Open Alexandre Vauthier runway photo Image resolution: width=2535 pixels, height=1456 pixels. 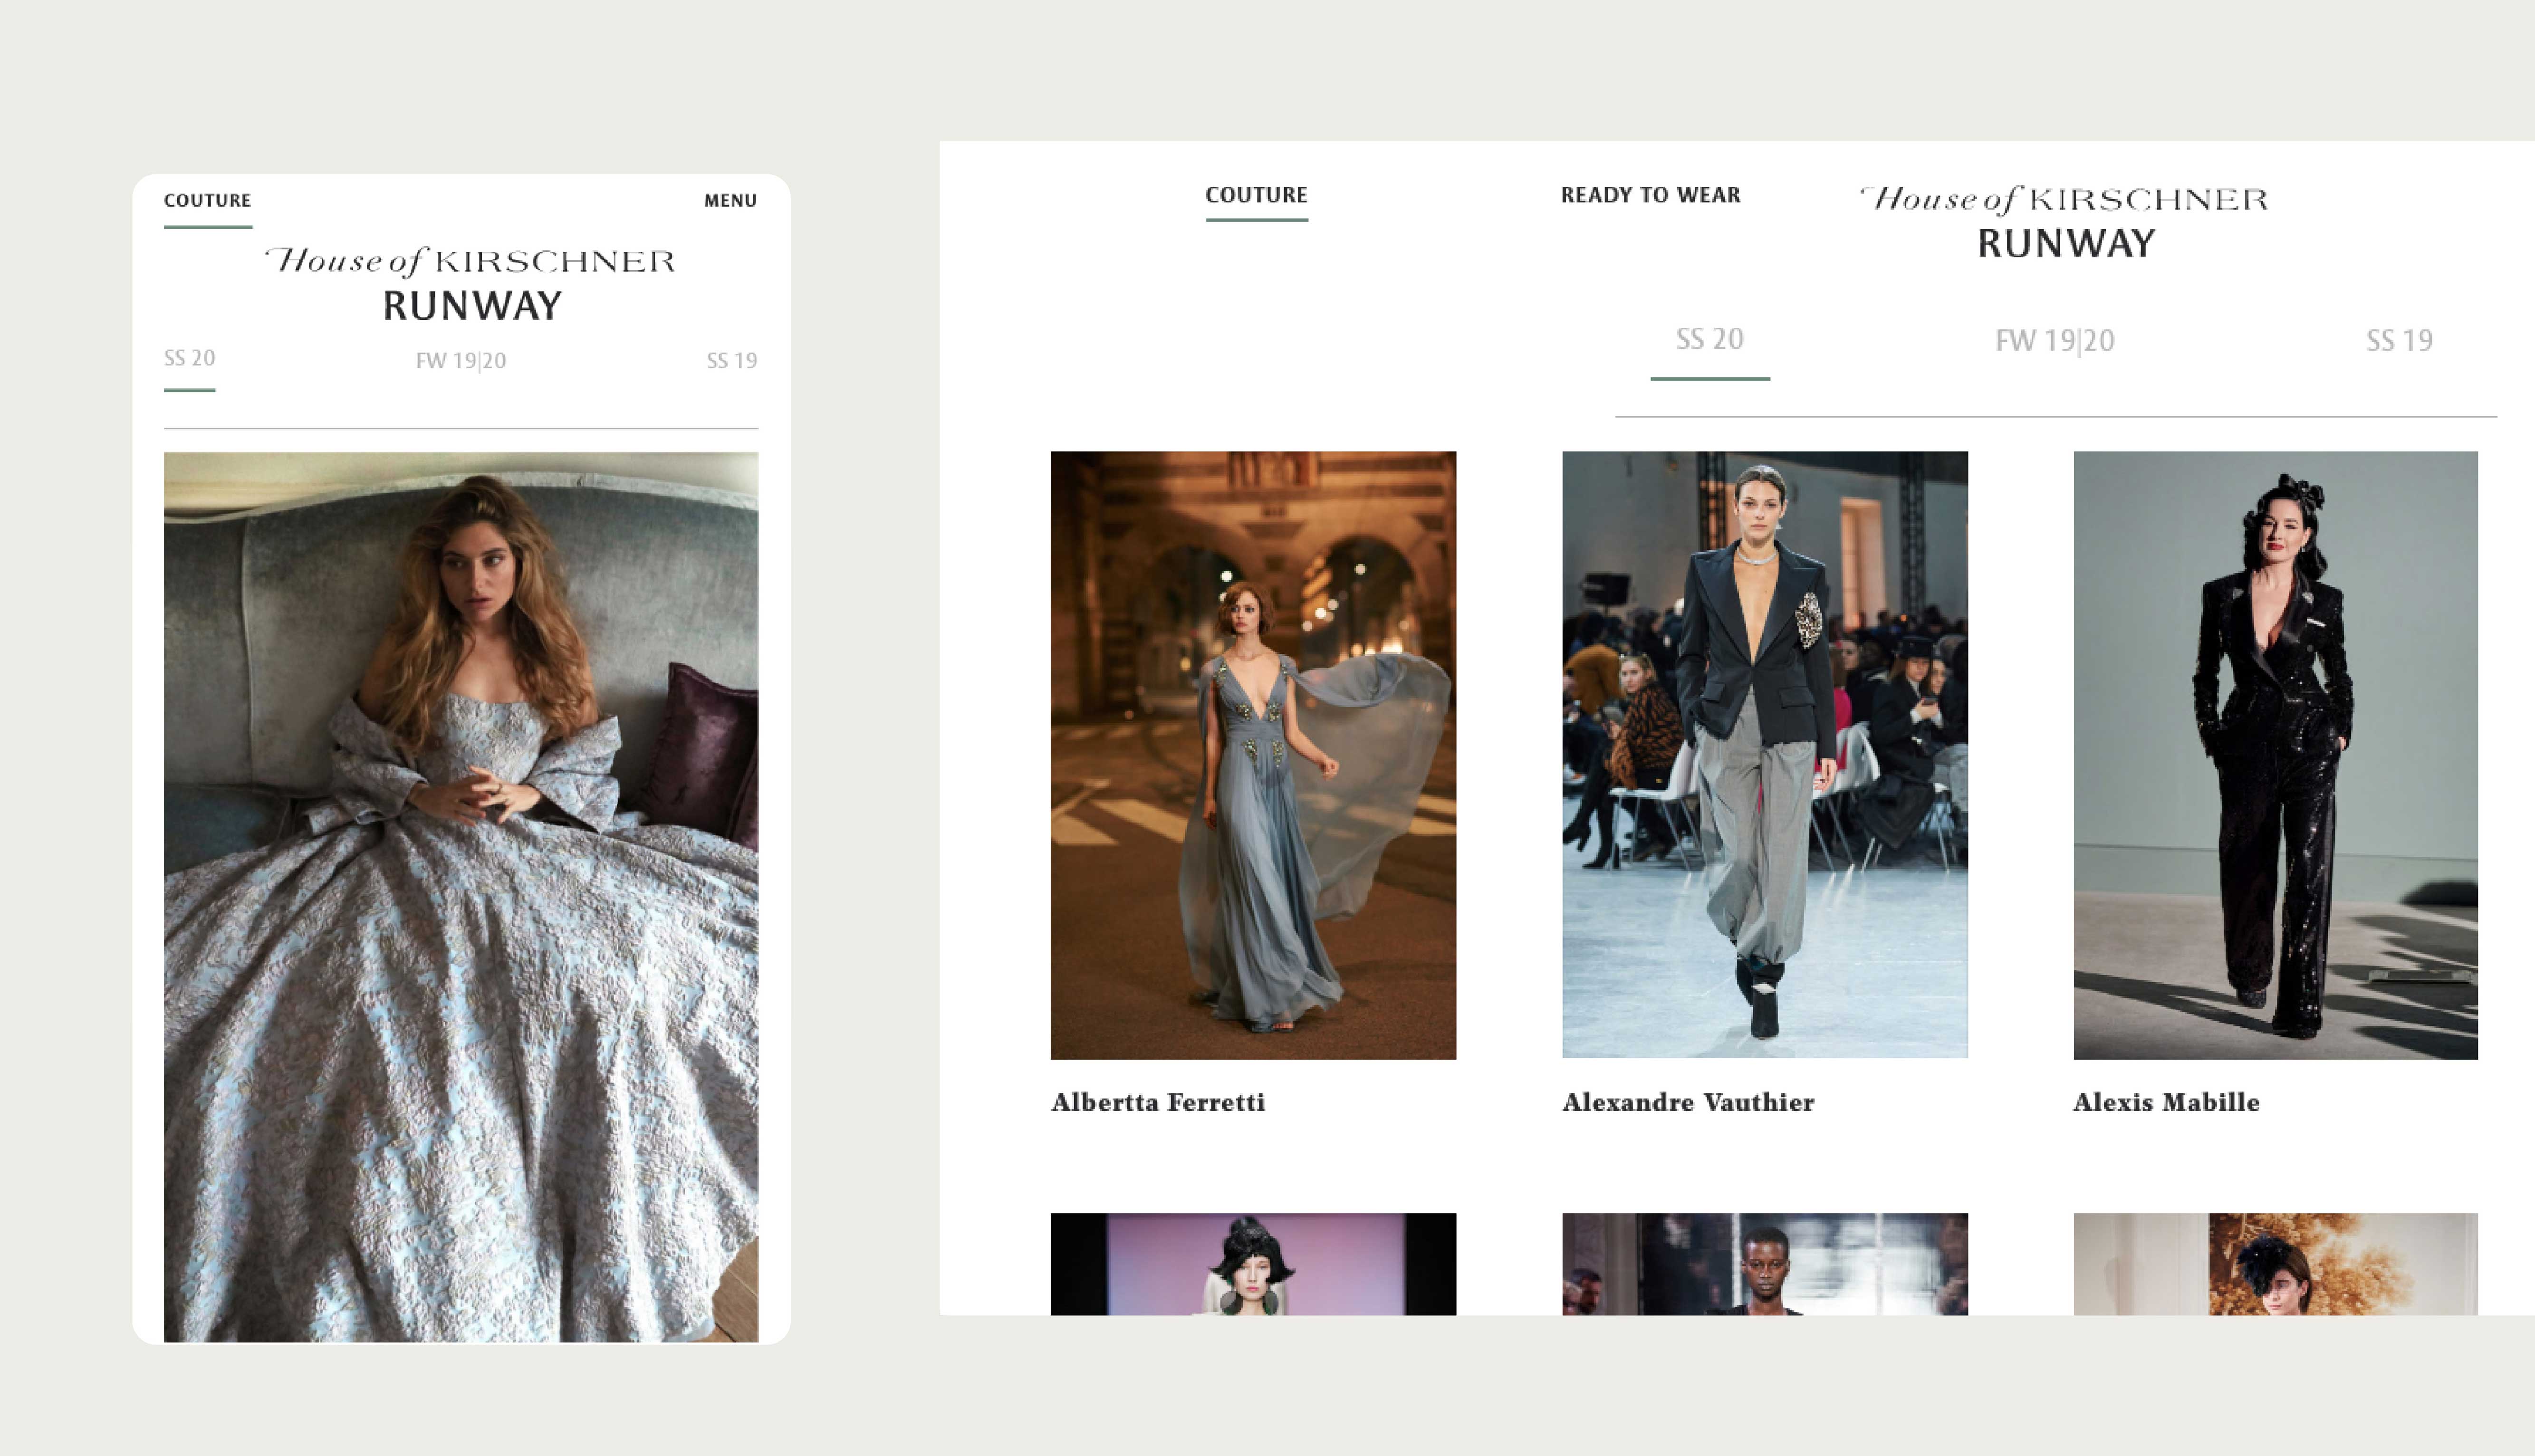[1764, 755]
